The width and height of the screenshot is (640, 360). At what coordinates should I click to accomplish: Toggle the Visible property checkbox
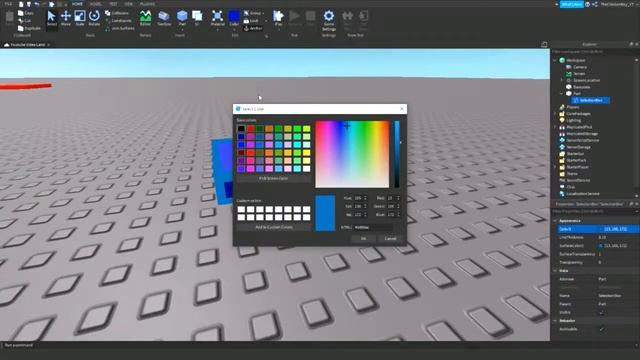point(601,312)
